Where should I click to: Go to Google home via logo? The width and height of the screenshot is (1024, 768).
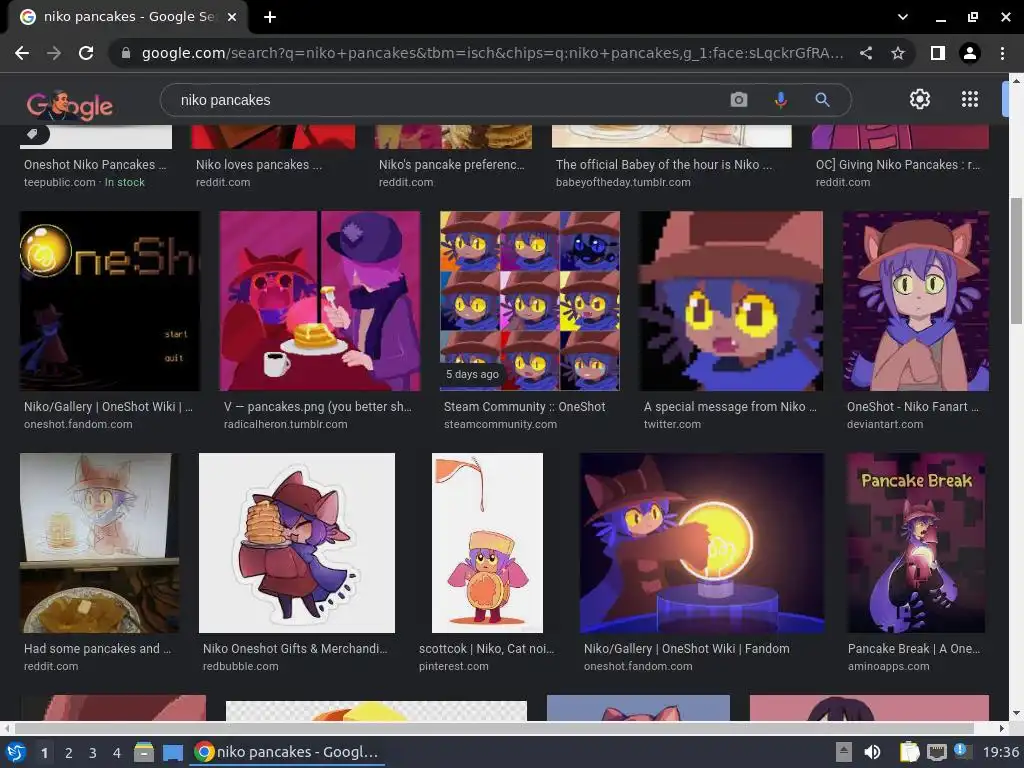point(70,104)
